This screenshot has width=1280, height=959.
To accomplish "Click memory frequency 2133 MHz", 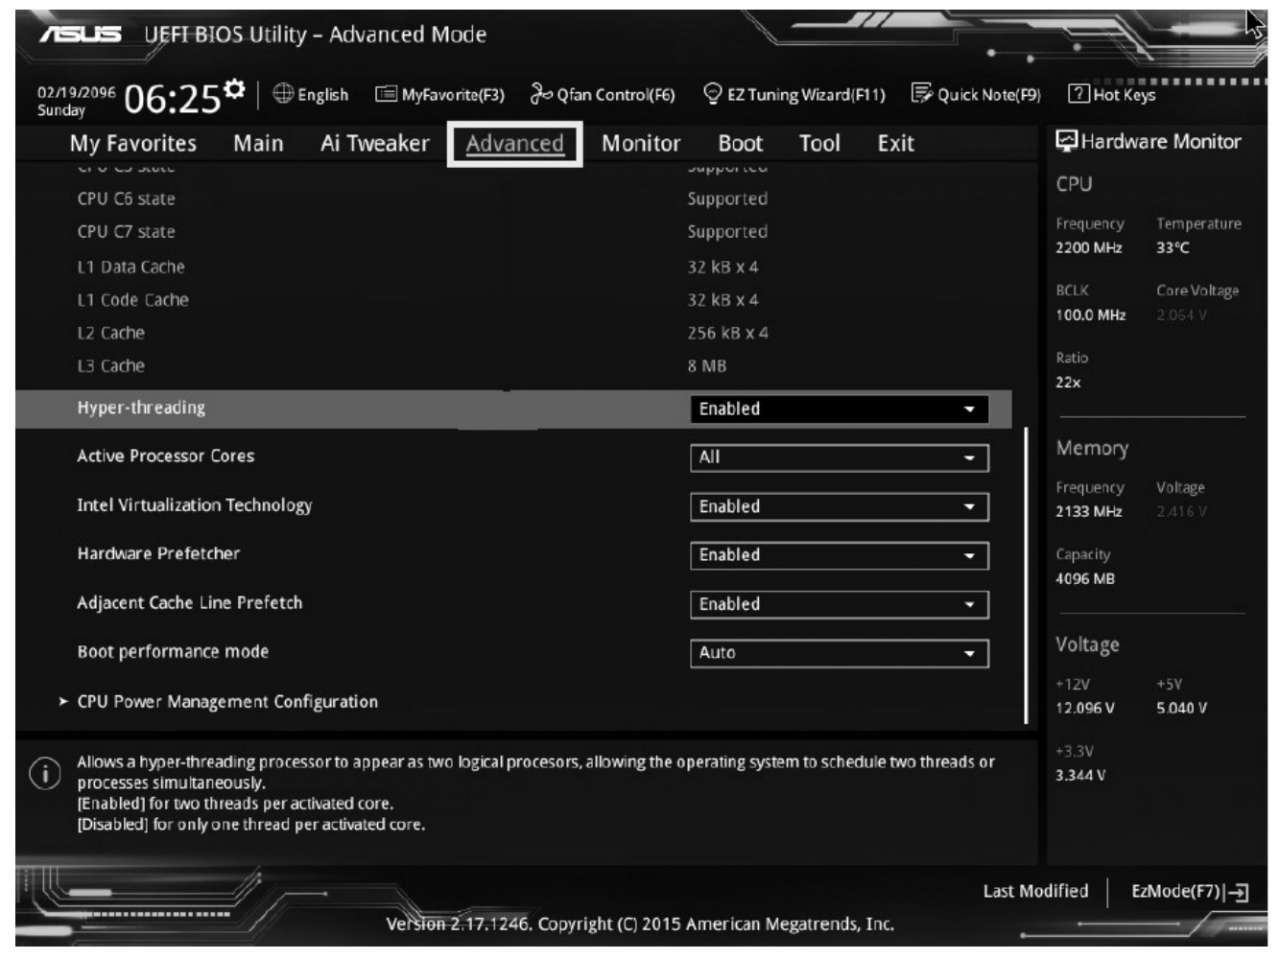I will [x=1089, y=511].
